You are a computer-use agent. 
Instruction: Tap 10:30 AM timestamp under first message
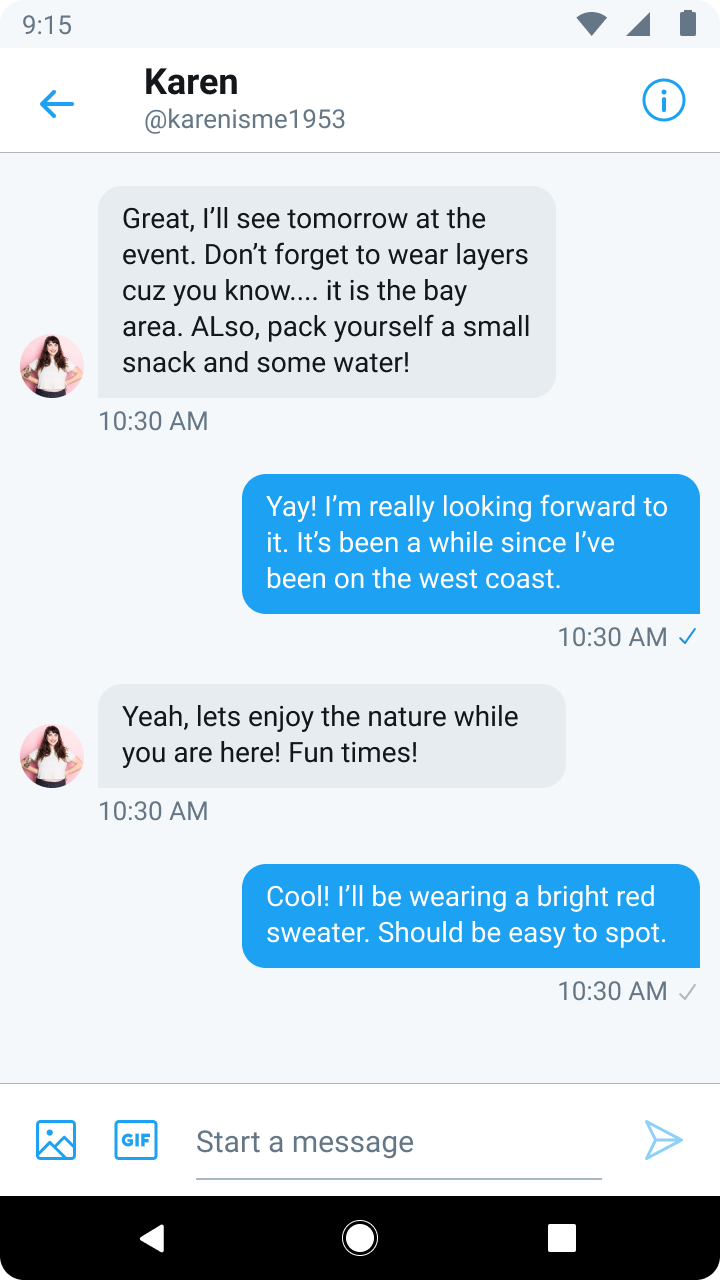(153, 421)
